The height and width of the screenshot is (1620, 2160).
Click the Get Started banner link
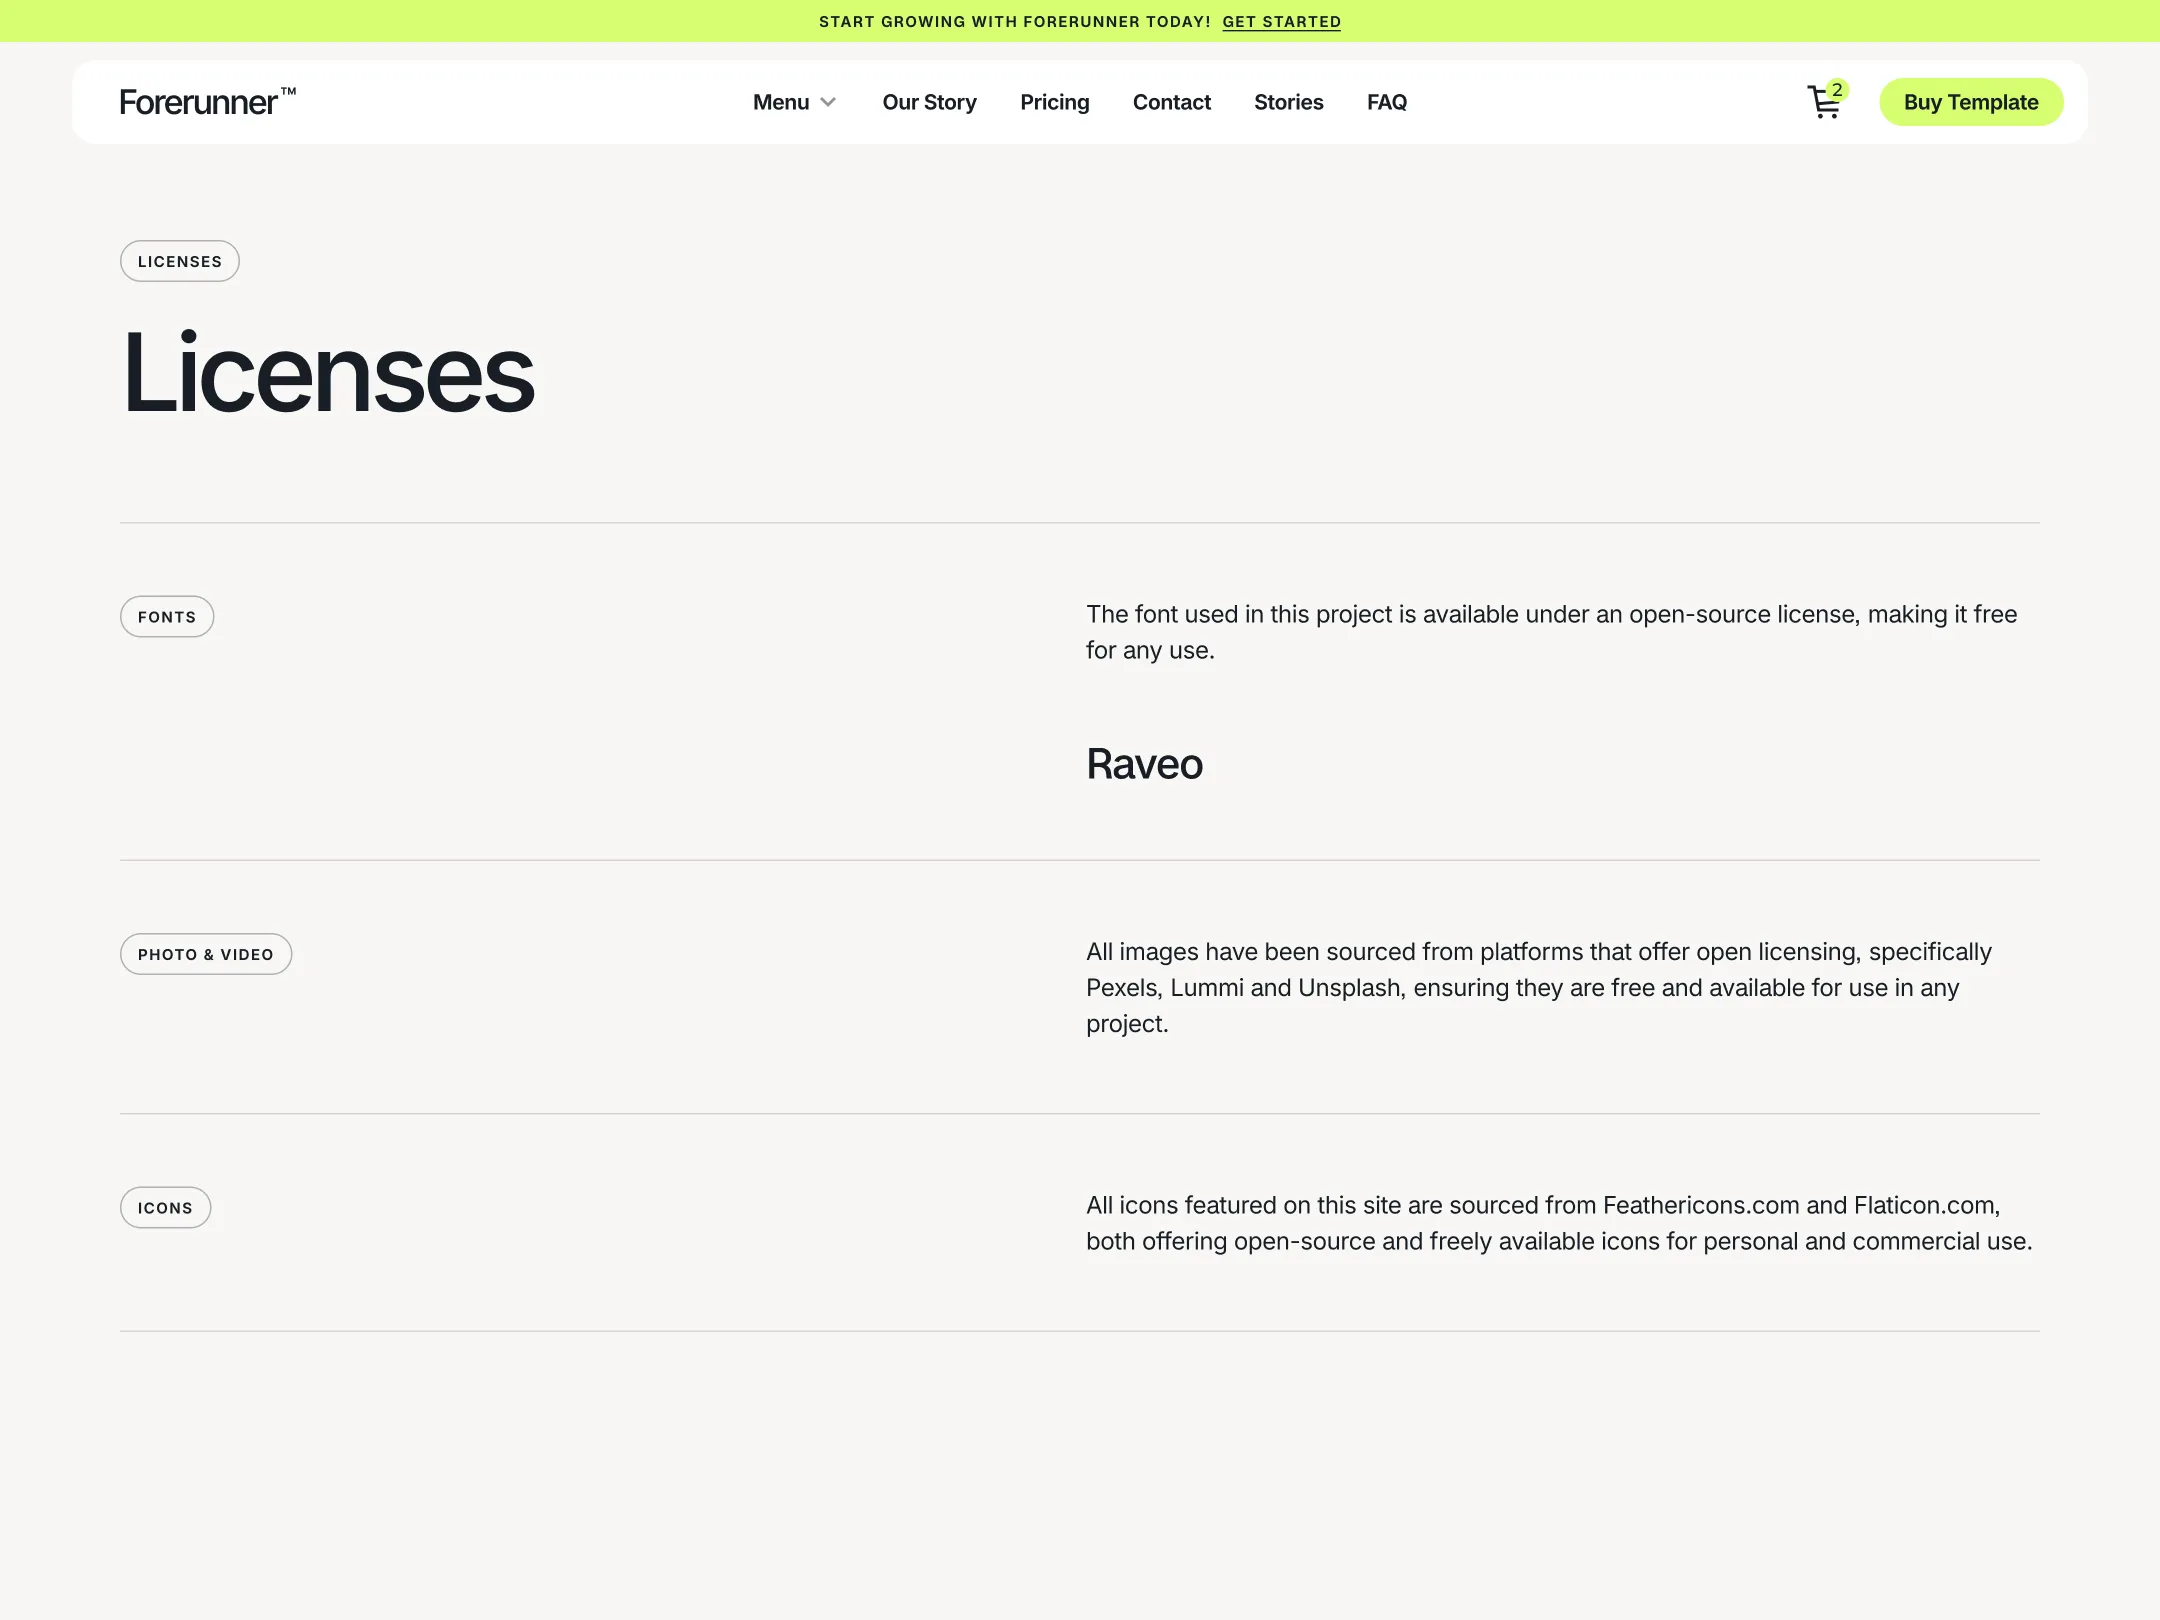(1281, 22)
